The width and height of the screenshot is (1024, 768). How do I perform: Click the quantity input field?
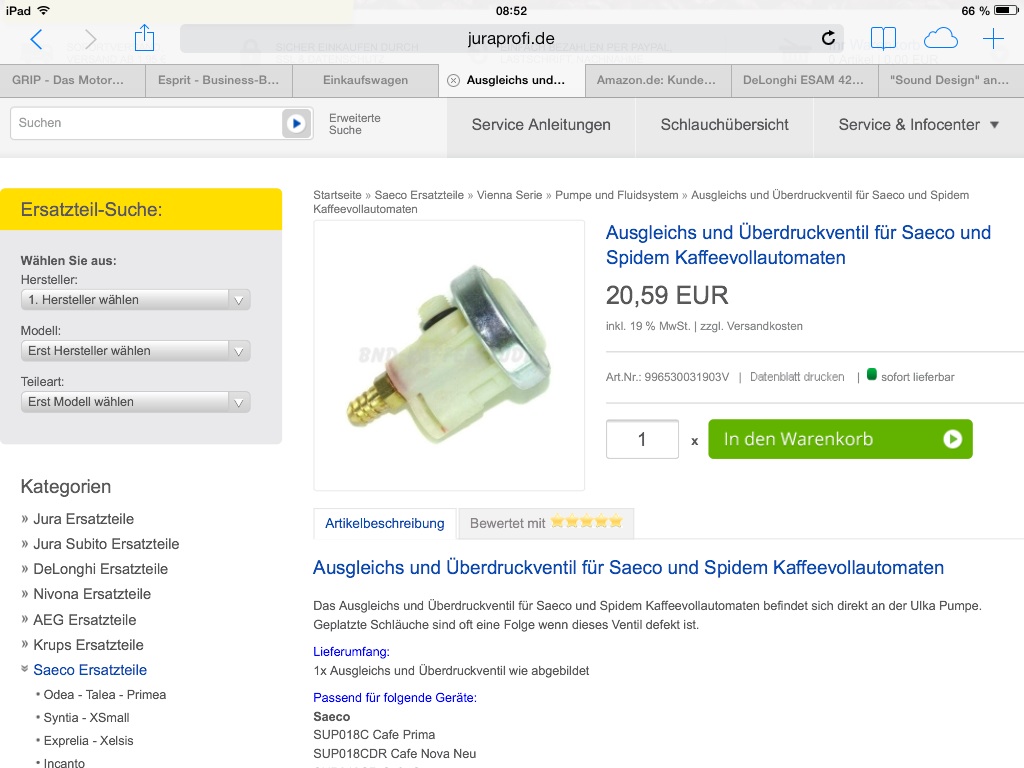[642, 439]
